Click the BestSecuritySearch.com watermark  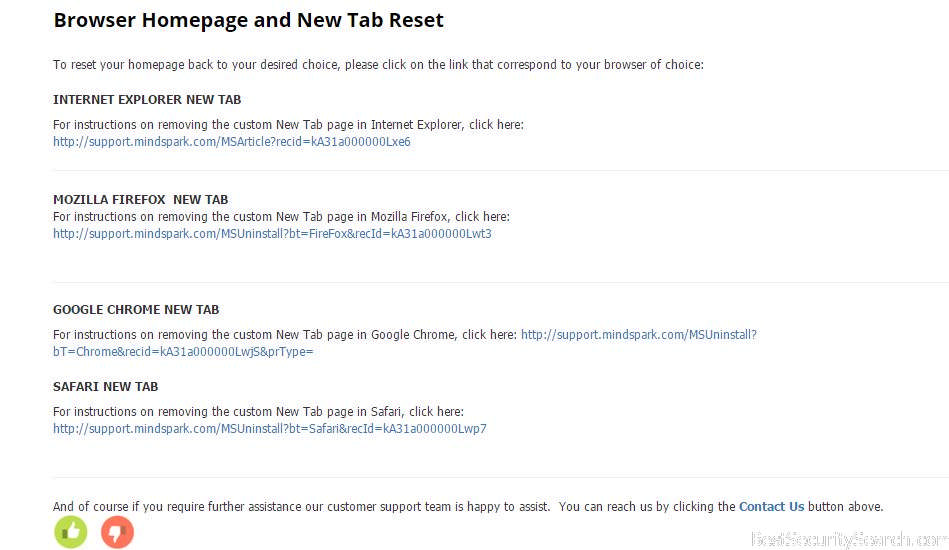click(845, 539)
